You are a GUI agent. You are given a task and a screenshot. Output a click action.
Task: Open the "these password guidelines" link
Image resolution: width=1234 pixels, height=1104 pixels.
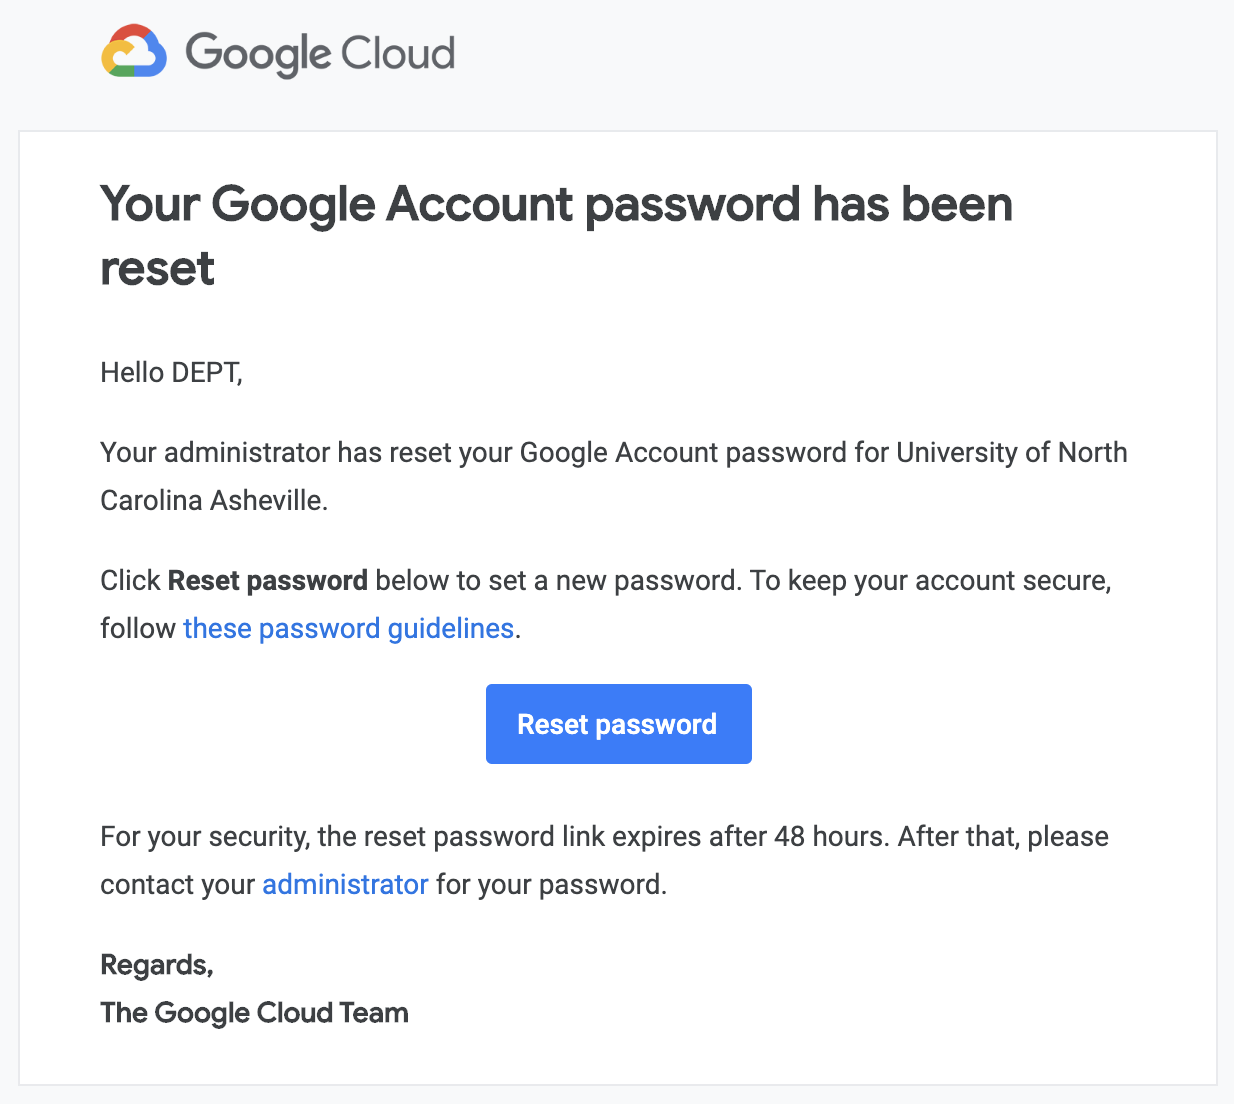point(348,628)
